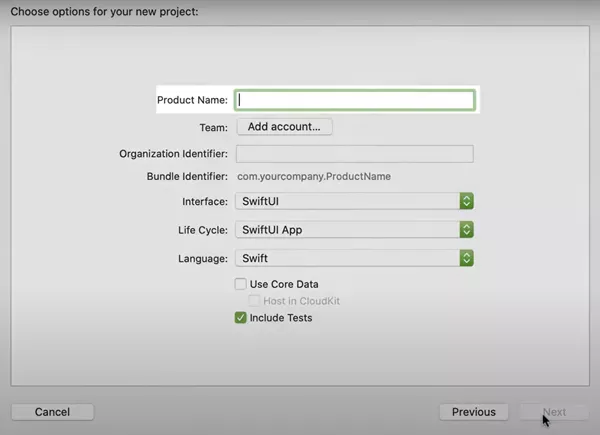Click the Product Name label
The image size is (600, 435).
tap(192, 100)
